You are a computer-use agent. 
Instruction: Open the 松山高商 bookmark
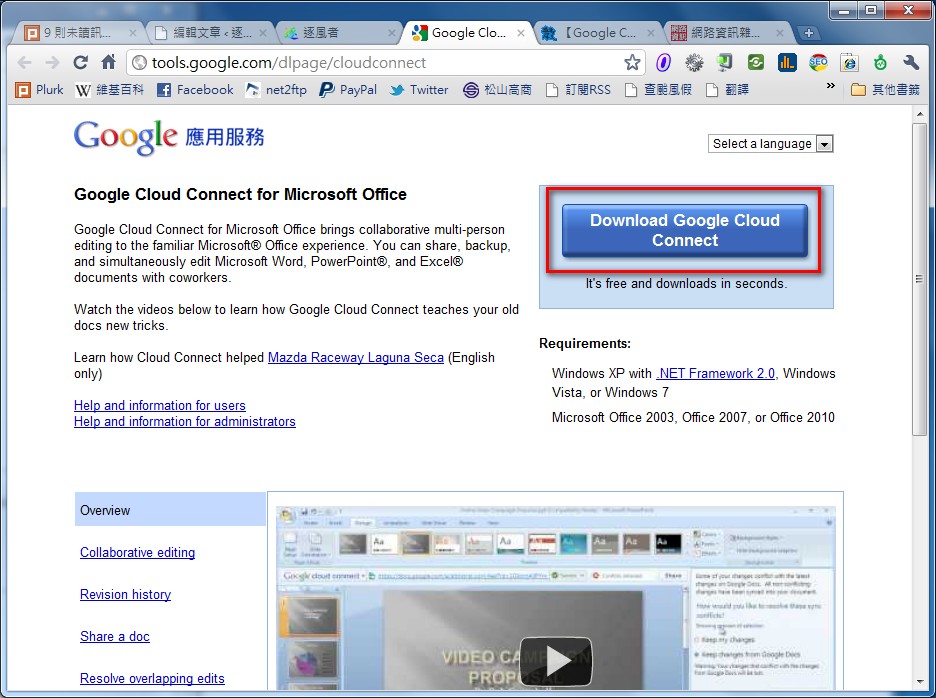497,90
